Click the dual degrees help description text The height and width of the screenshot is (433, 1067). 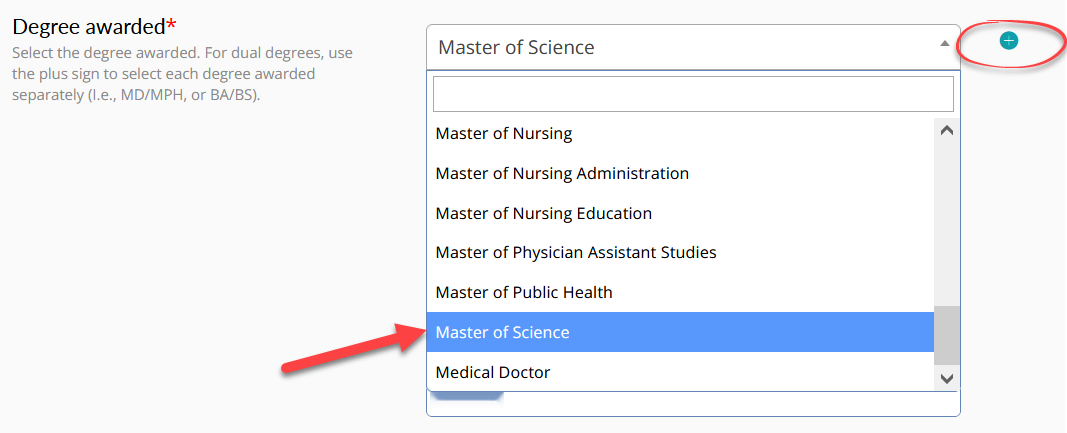pyautogui.click(x=182, y=74)
